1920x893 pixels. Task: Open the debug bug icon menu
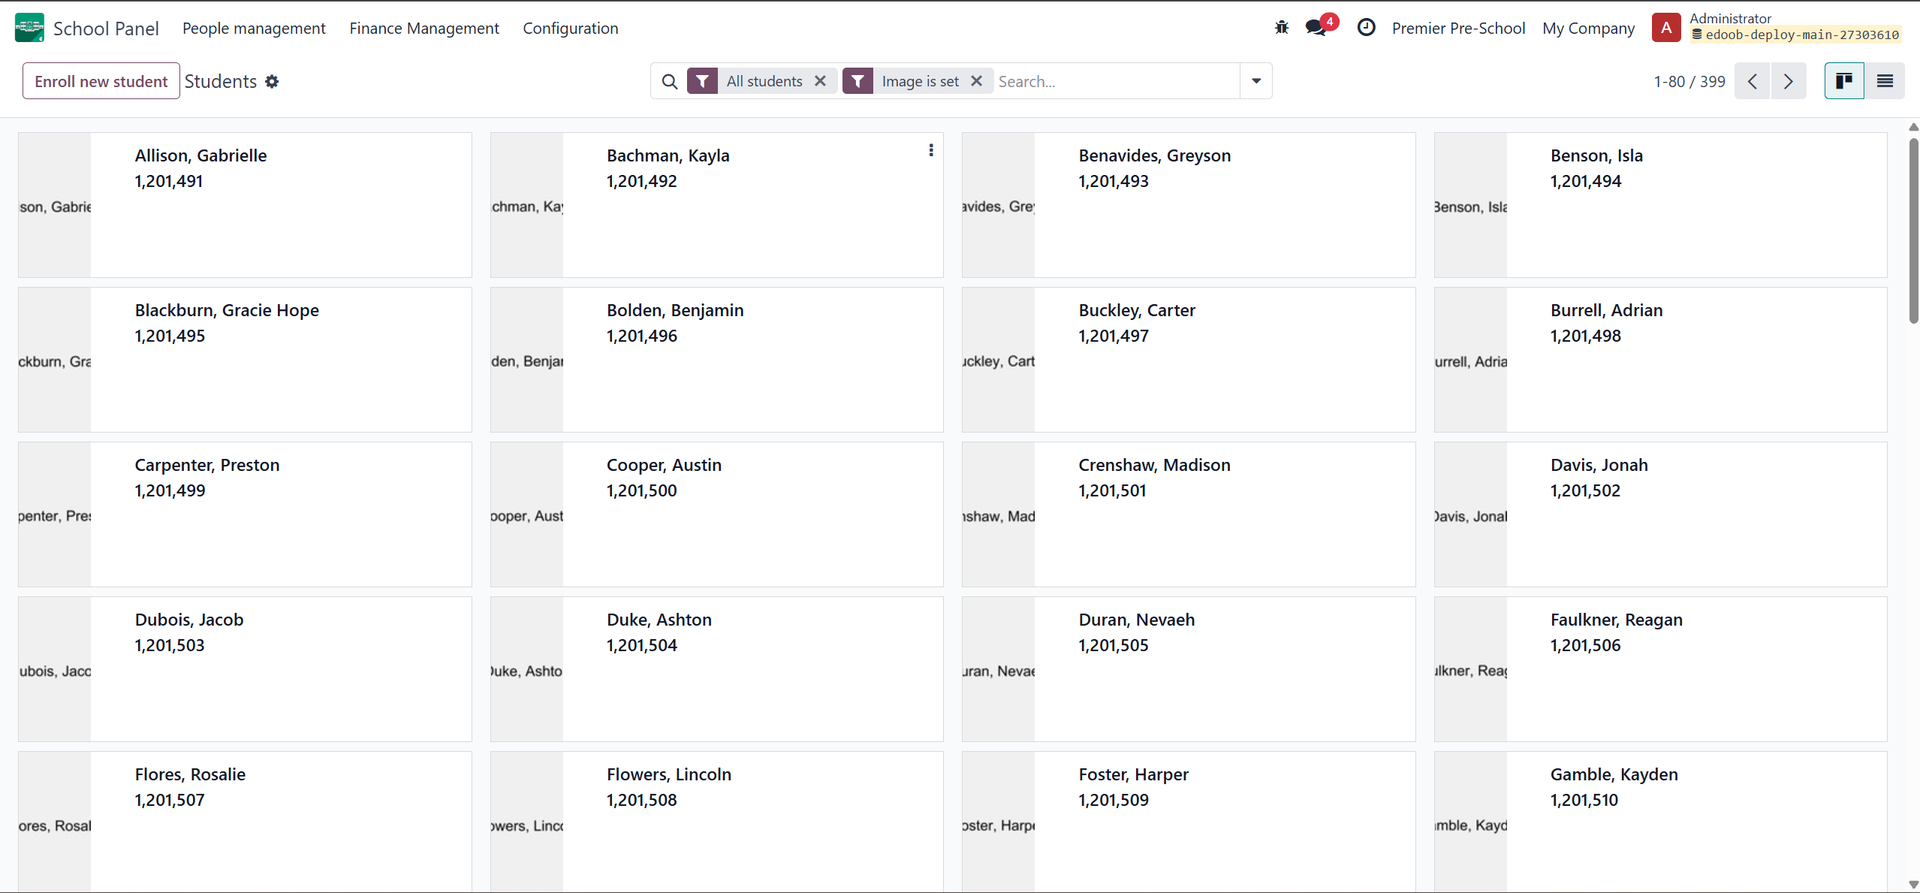(1281, 28)
